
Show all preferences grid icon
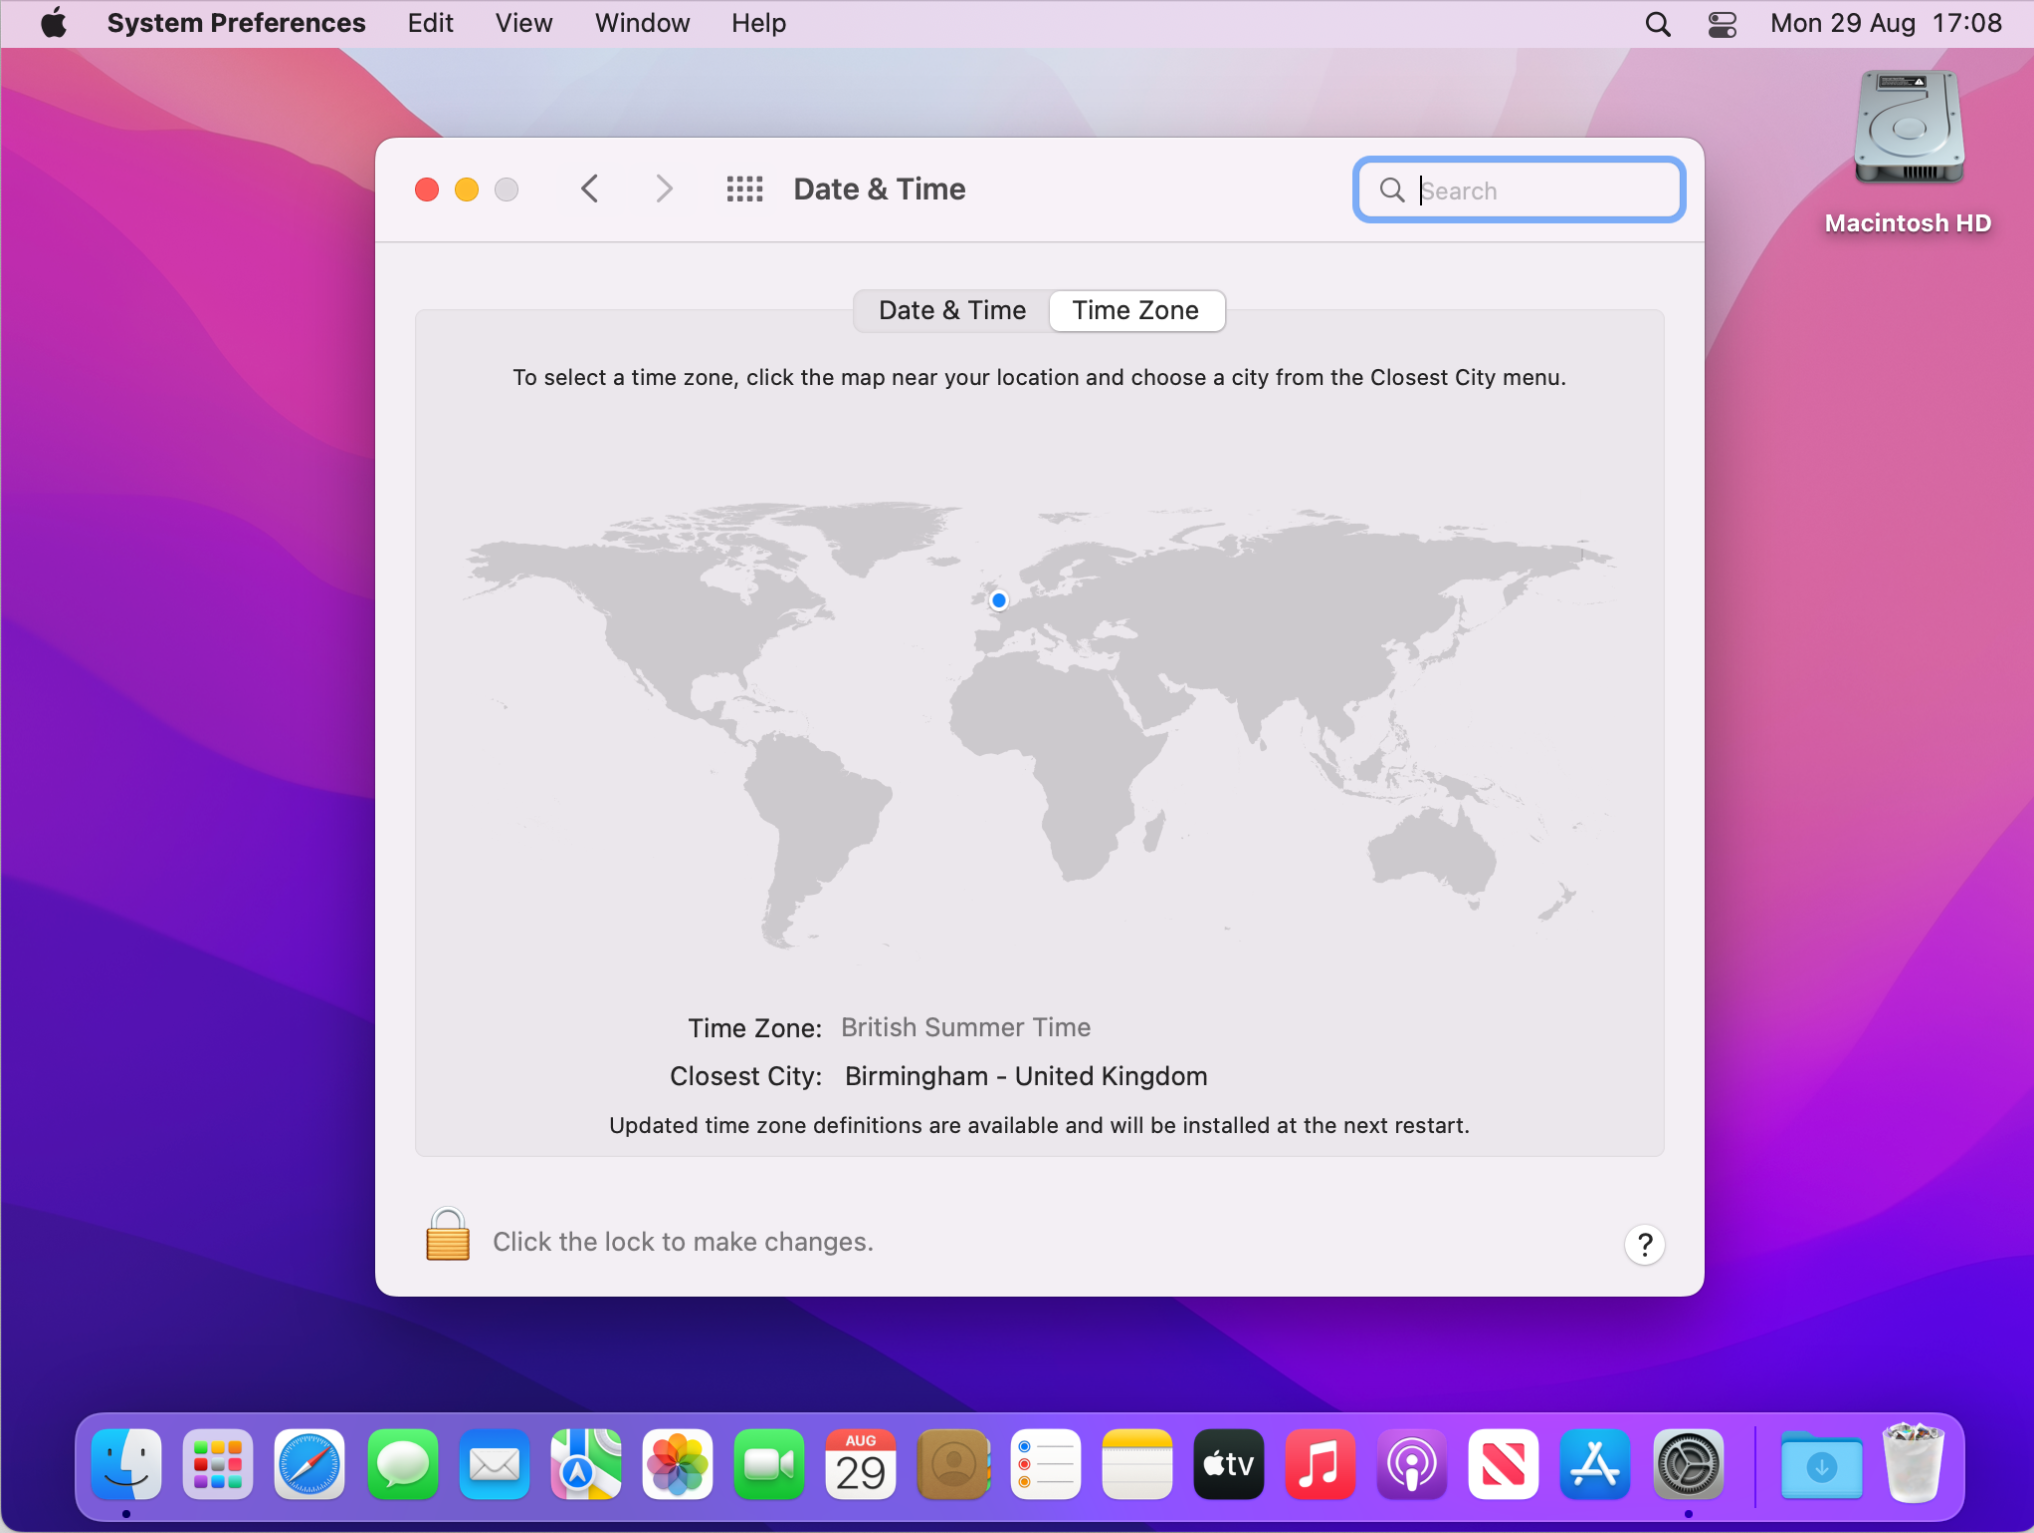pyautogui.click(x=745, y=189)
